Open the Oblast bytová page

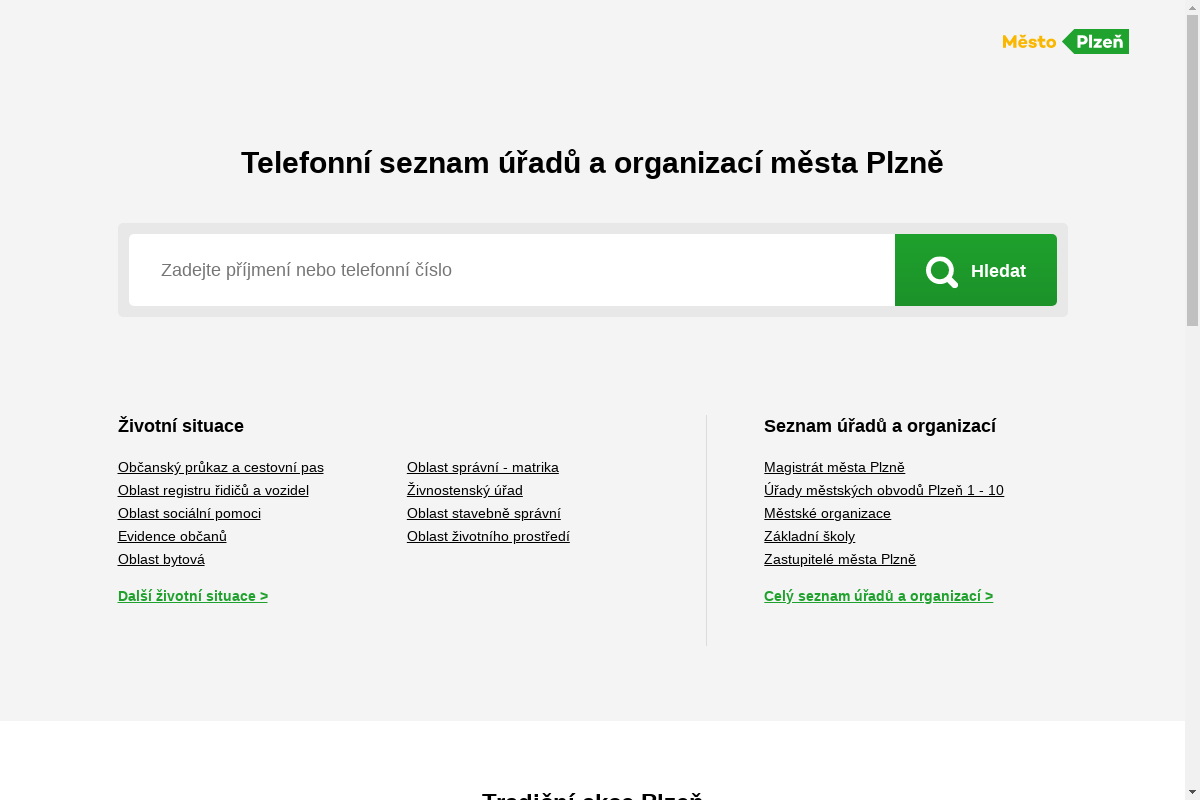click(161, 559)
